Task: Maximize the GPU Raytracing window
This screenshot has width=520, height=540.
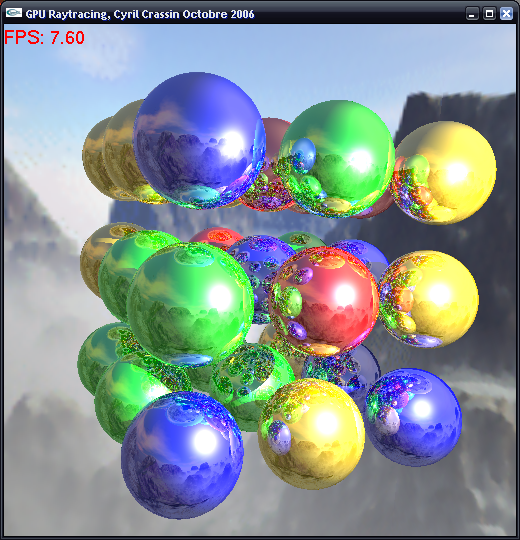Action: coord(489,14)
